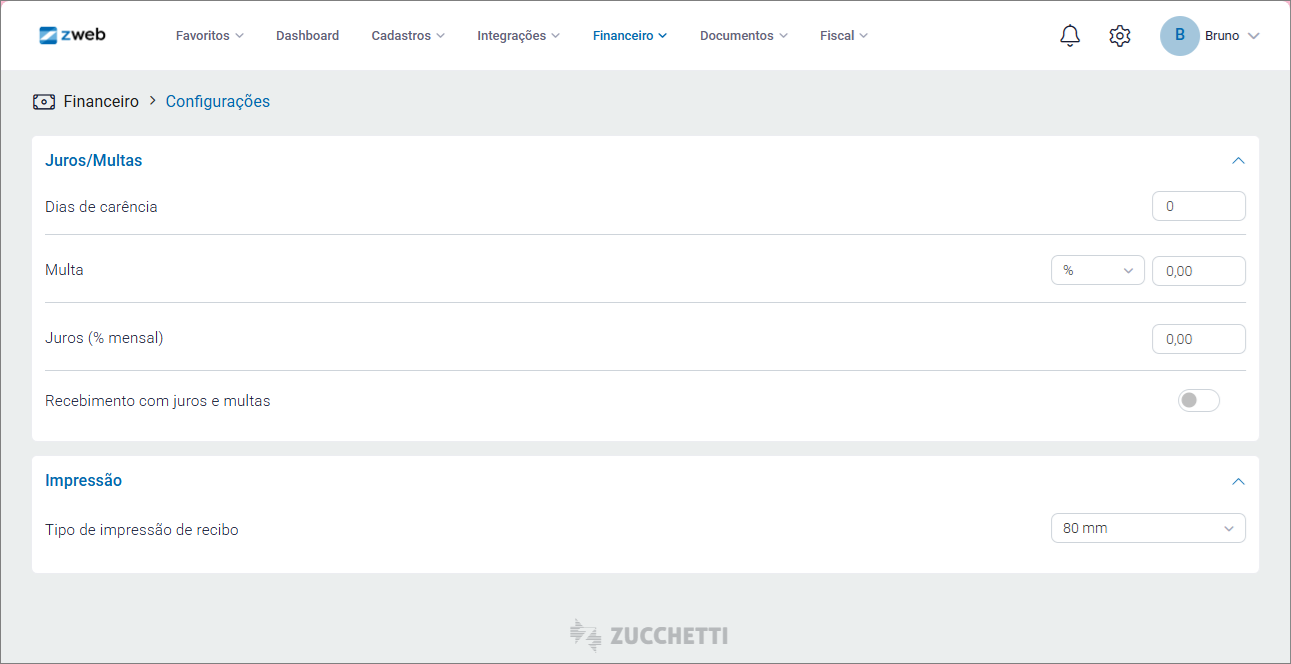Go to the Dashboard page
Image resolution: width=1291 pixels, height=664 pixels.
pos(307,36)
